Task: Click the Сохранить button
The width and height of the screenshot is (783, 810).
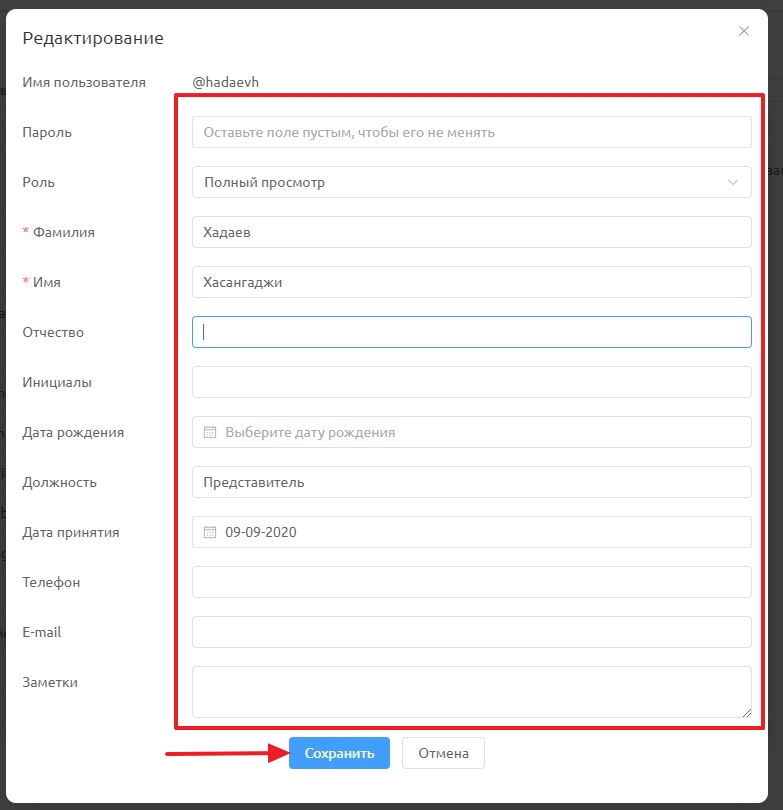Action: click(x=339, y=753)
